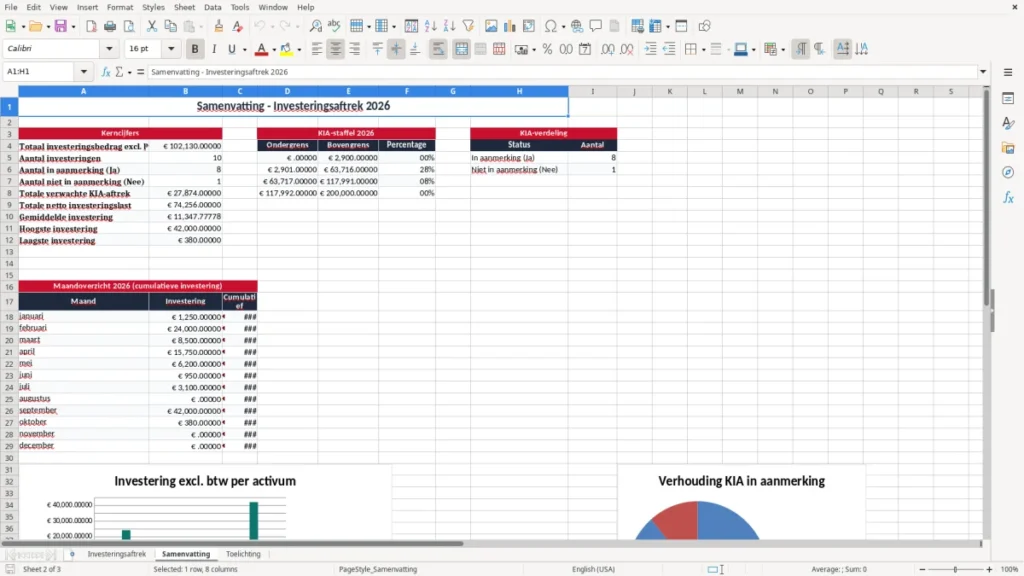Toggle Center Vertically alignment
Screen dimensions: 1024x576
coord(396,49)
